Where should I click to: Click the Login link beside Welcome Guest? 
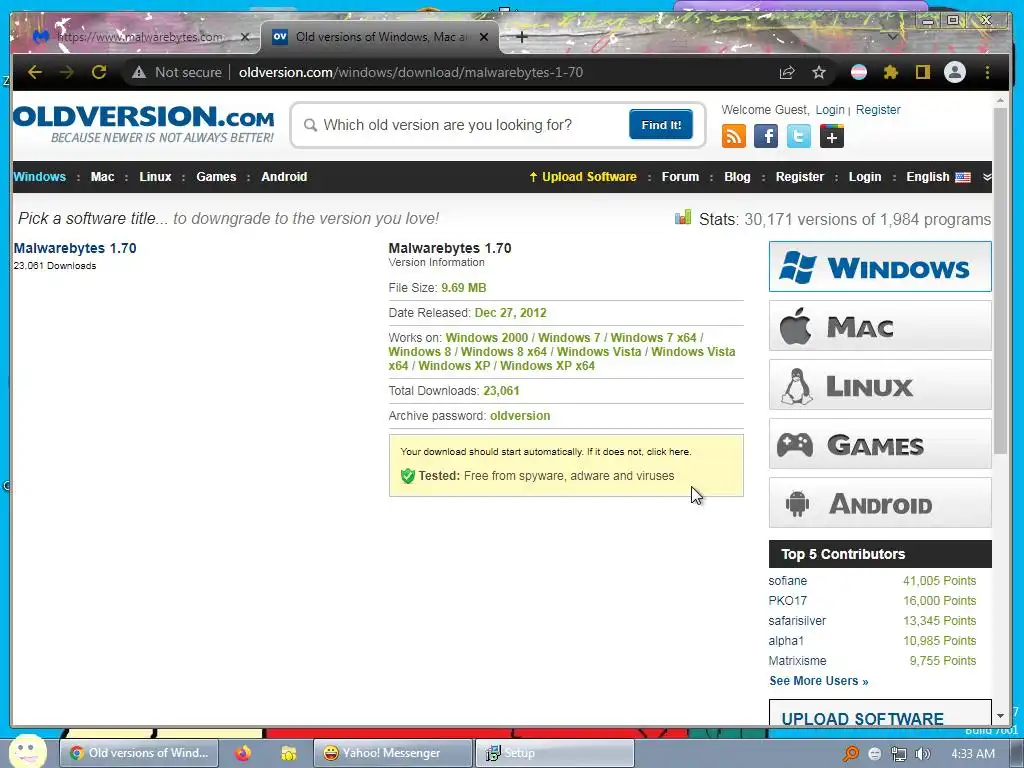pyautogui.click(x=830, y=110)
